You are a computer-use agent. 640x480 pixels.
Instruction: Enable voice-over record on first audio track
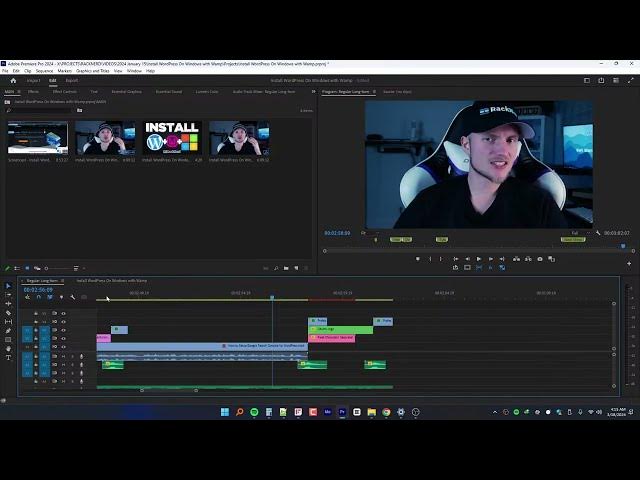(81, 356)
